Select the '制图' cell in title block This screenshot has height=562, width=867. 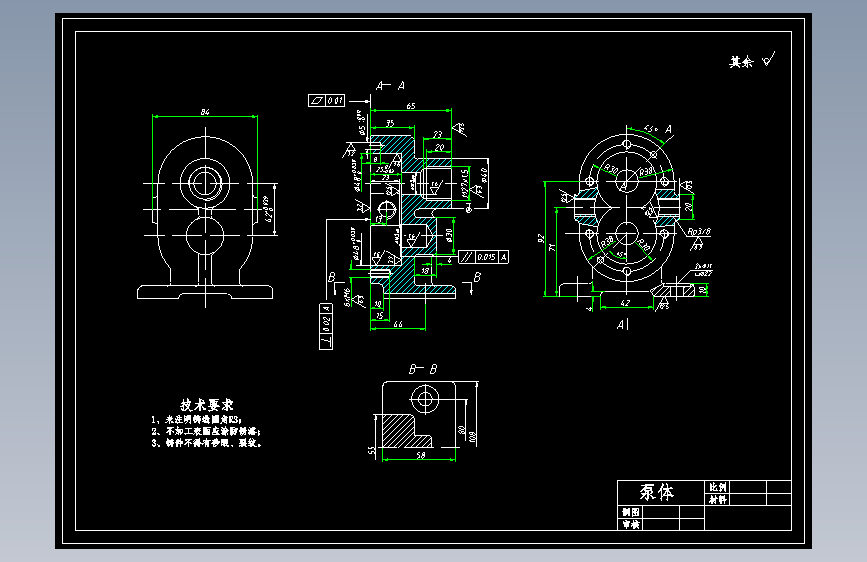coord(630,512)
